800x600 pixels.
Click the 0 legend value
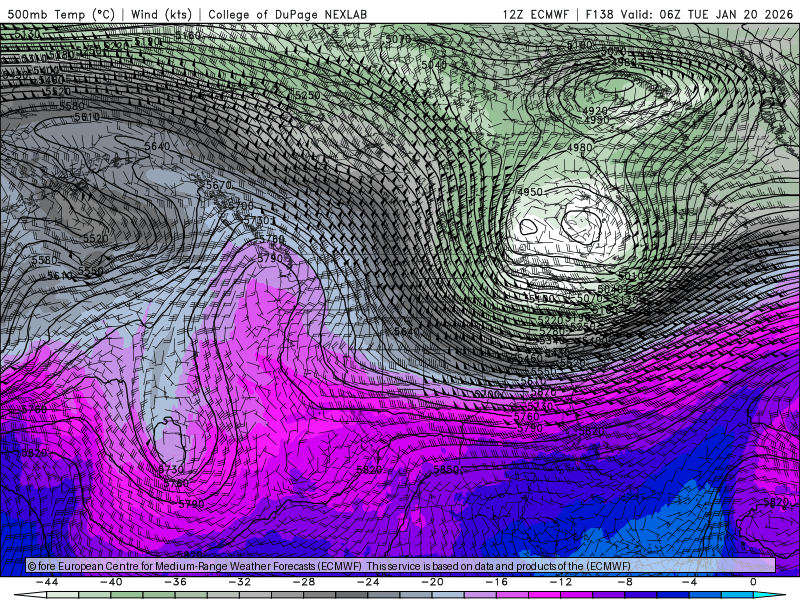(x=754, y=582)
